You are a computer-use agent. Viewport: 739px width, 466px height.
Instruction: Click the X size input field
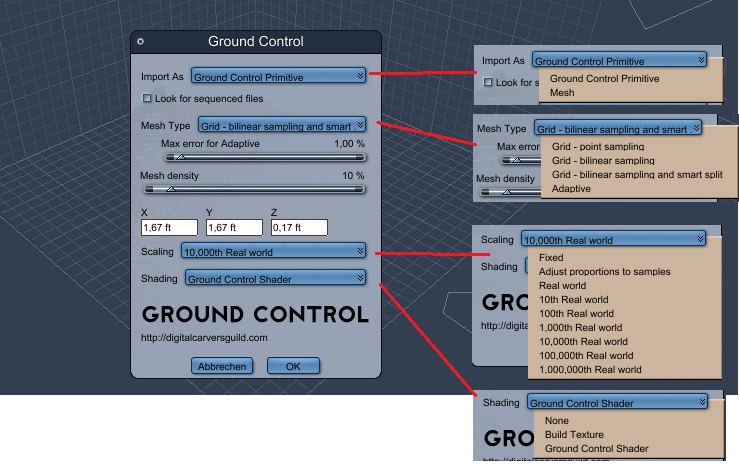(x=169, y=228)
